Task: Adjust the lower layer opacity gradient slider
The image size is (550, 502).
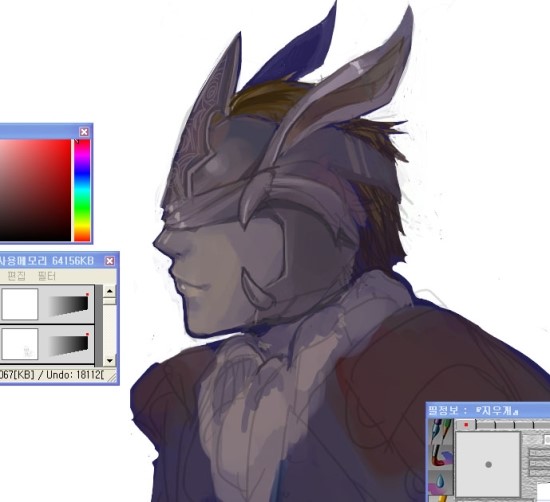Action: click(x=69, y=346)
